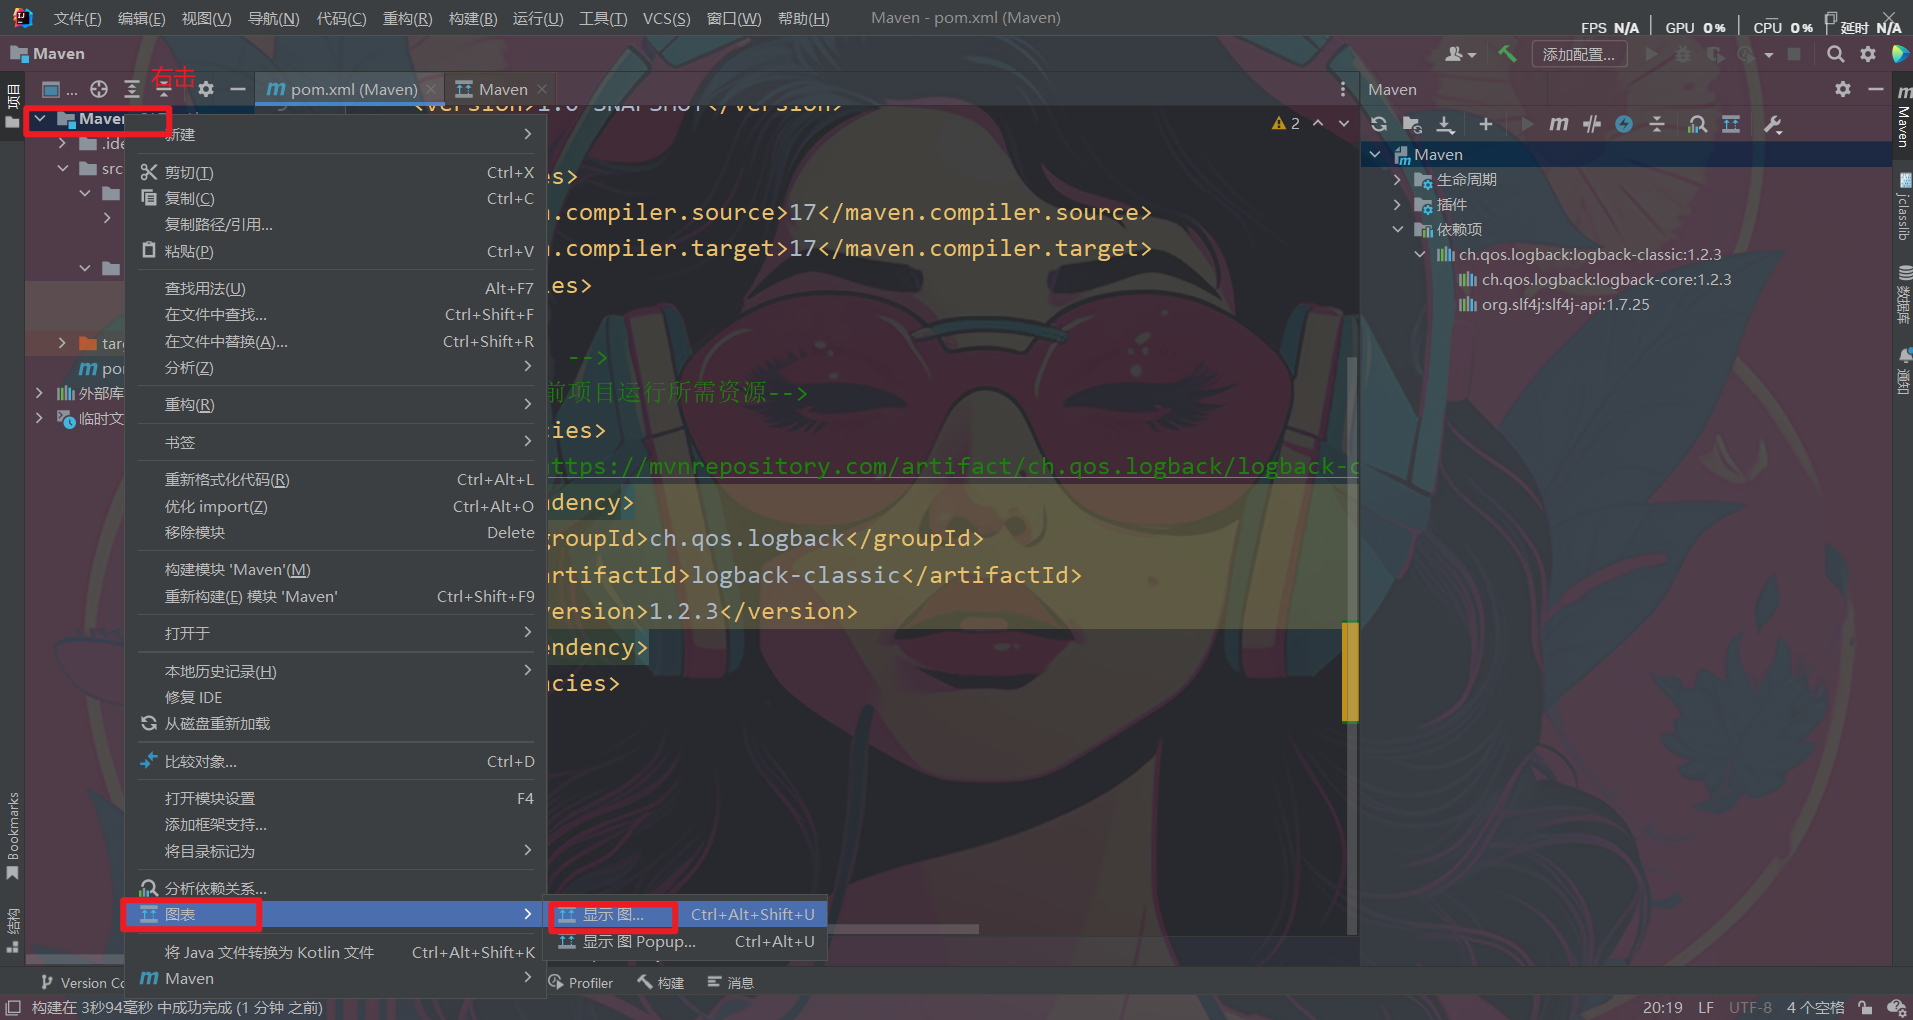Click green build project hammer icon
Screen dimensions: 1913x1020
pyautogui.click(x=1507, y=54)
